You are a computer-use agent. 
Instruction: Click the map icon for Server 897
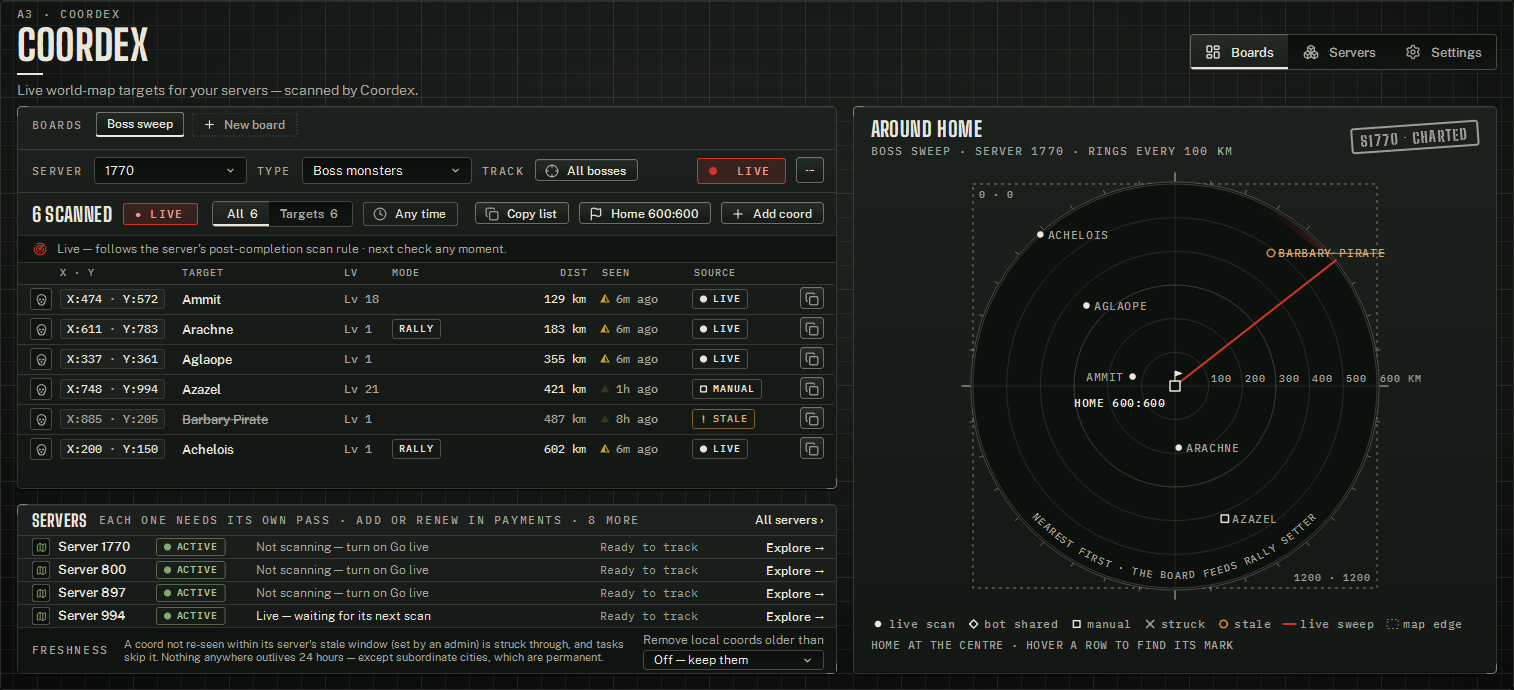[x=41, y=593]
